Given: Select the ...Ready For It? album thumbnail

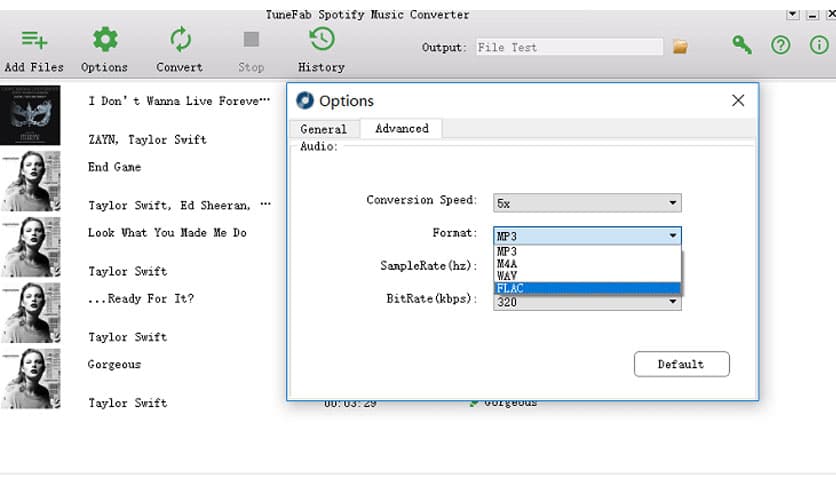Looking at the screenshot, I should tap(30, 313).
